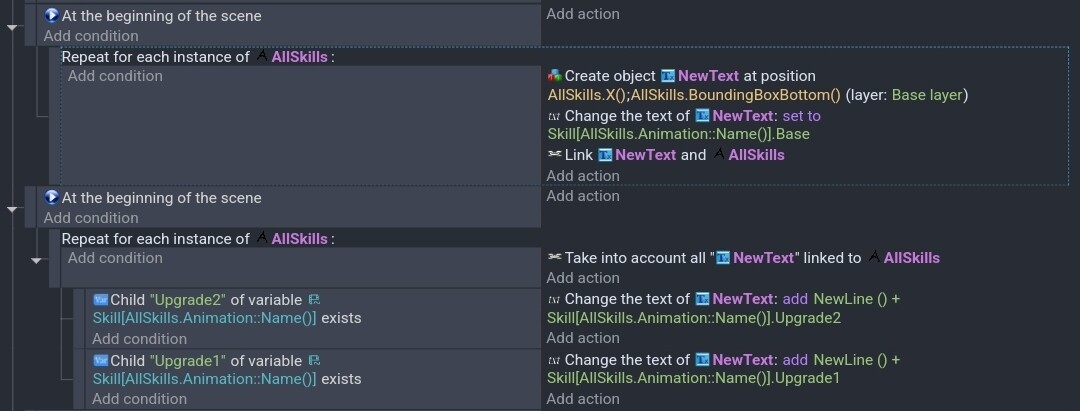Click the Create object action icon
This screenshot has width=1080, height=411.
pos(554,76)
